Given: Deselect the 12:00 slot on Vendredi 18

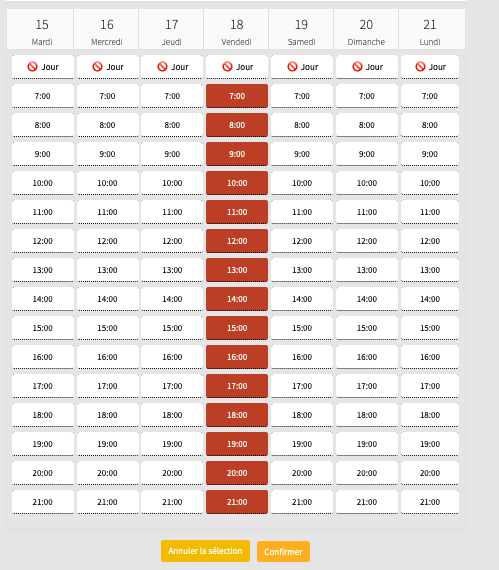Looking at the screenshot, I should tap(237, 241).
